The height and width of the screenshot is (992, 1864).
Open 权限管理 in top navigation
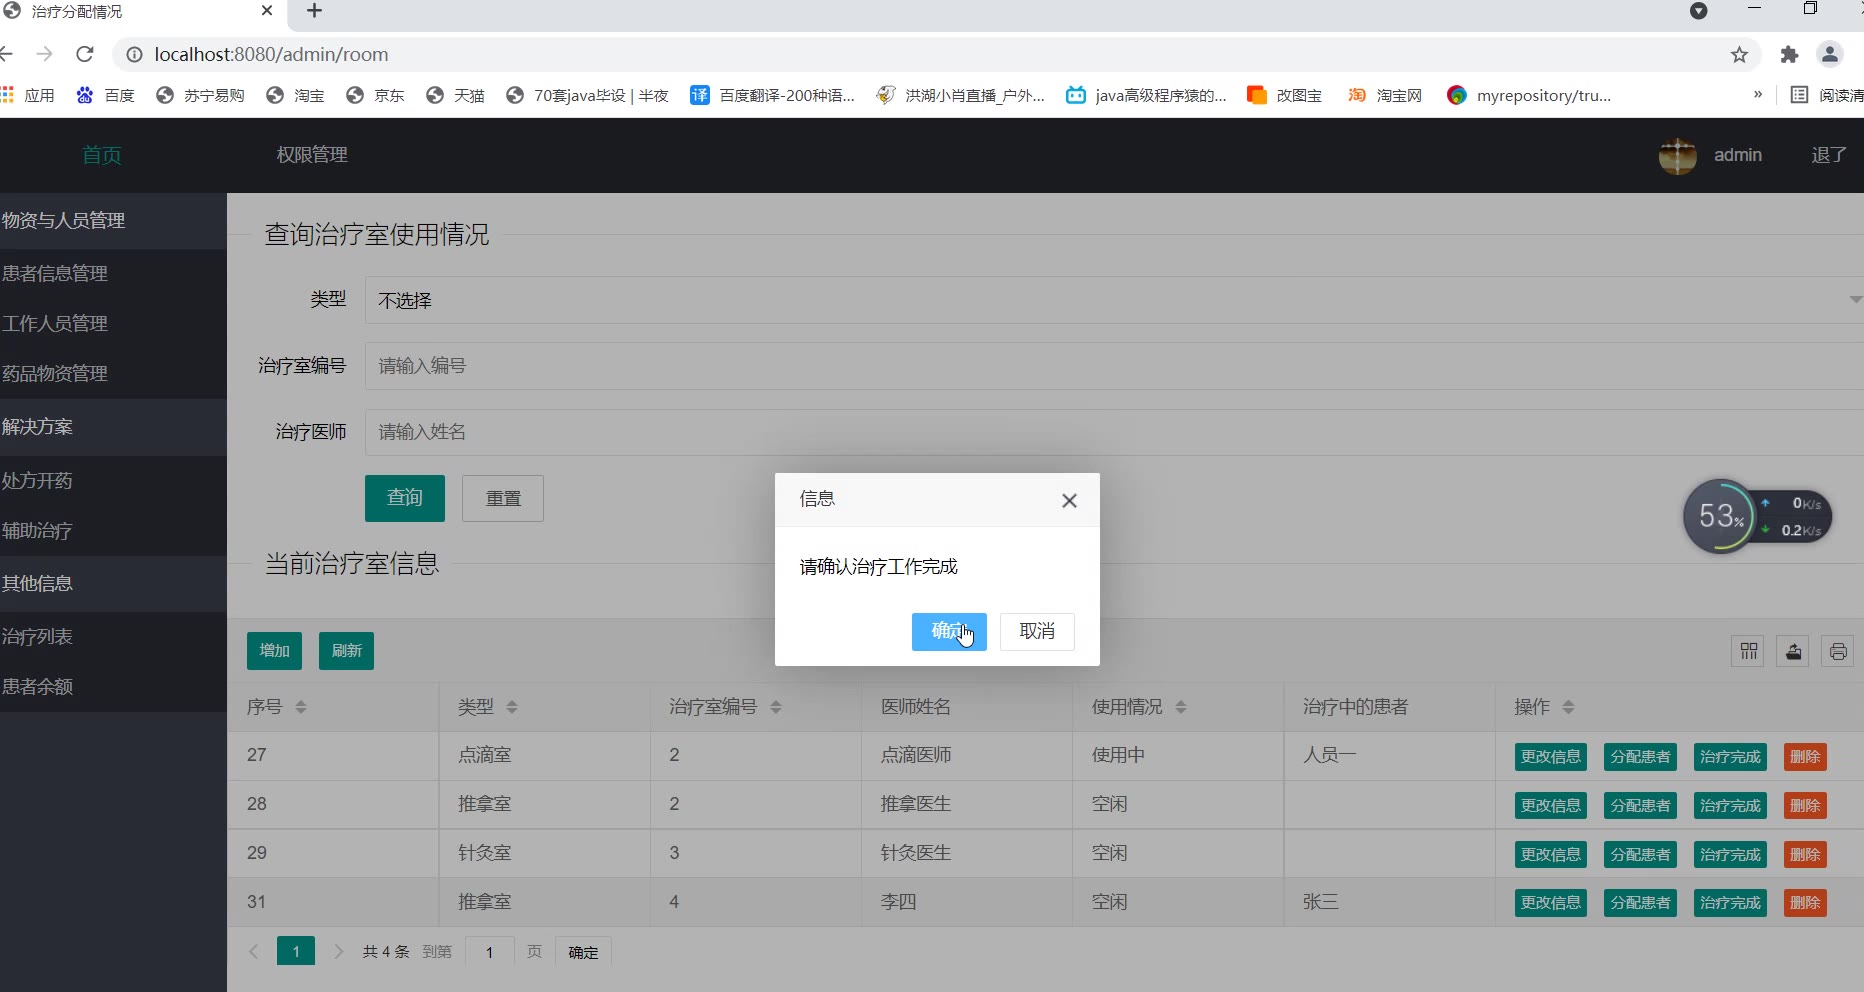pyautogui.click(x=312, y=155)
